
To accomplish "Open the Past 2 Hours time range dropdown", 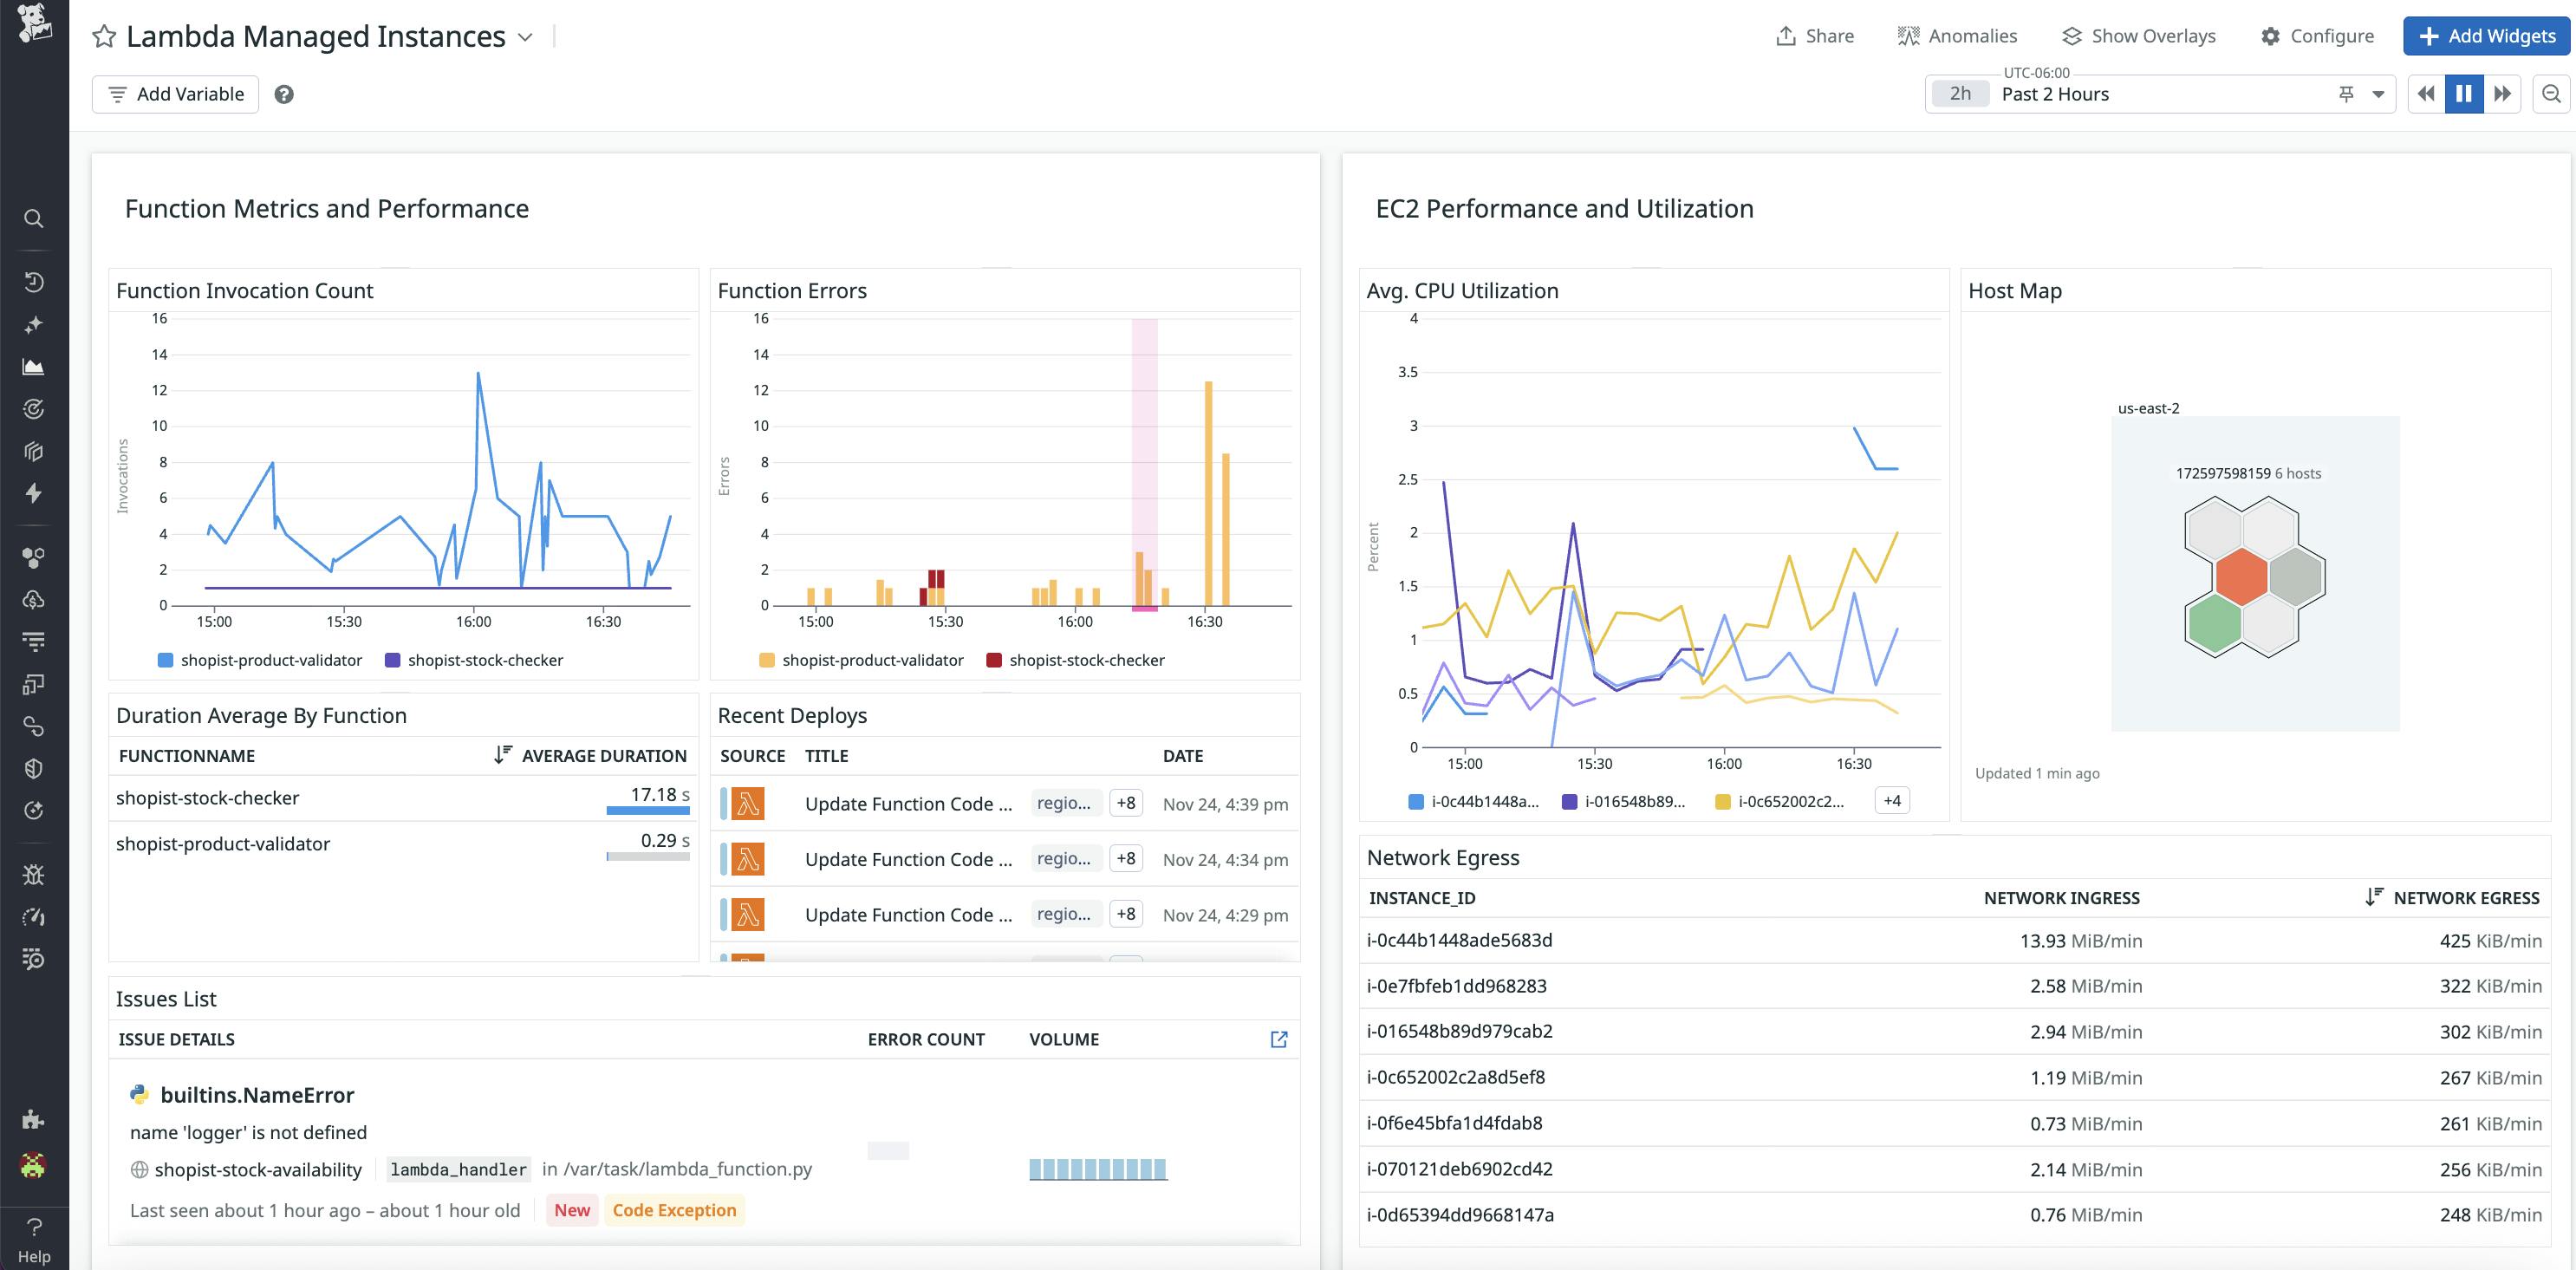I will (2380, 93).
